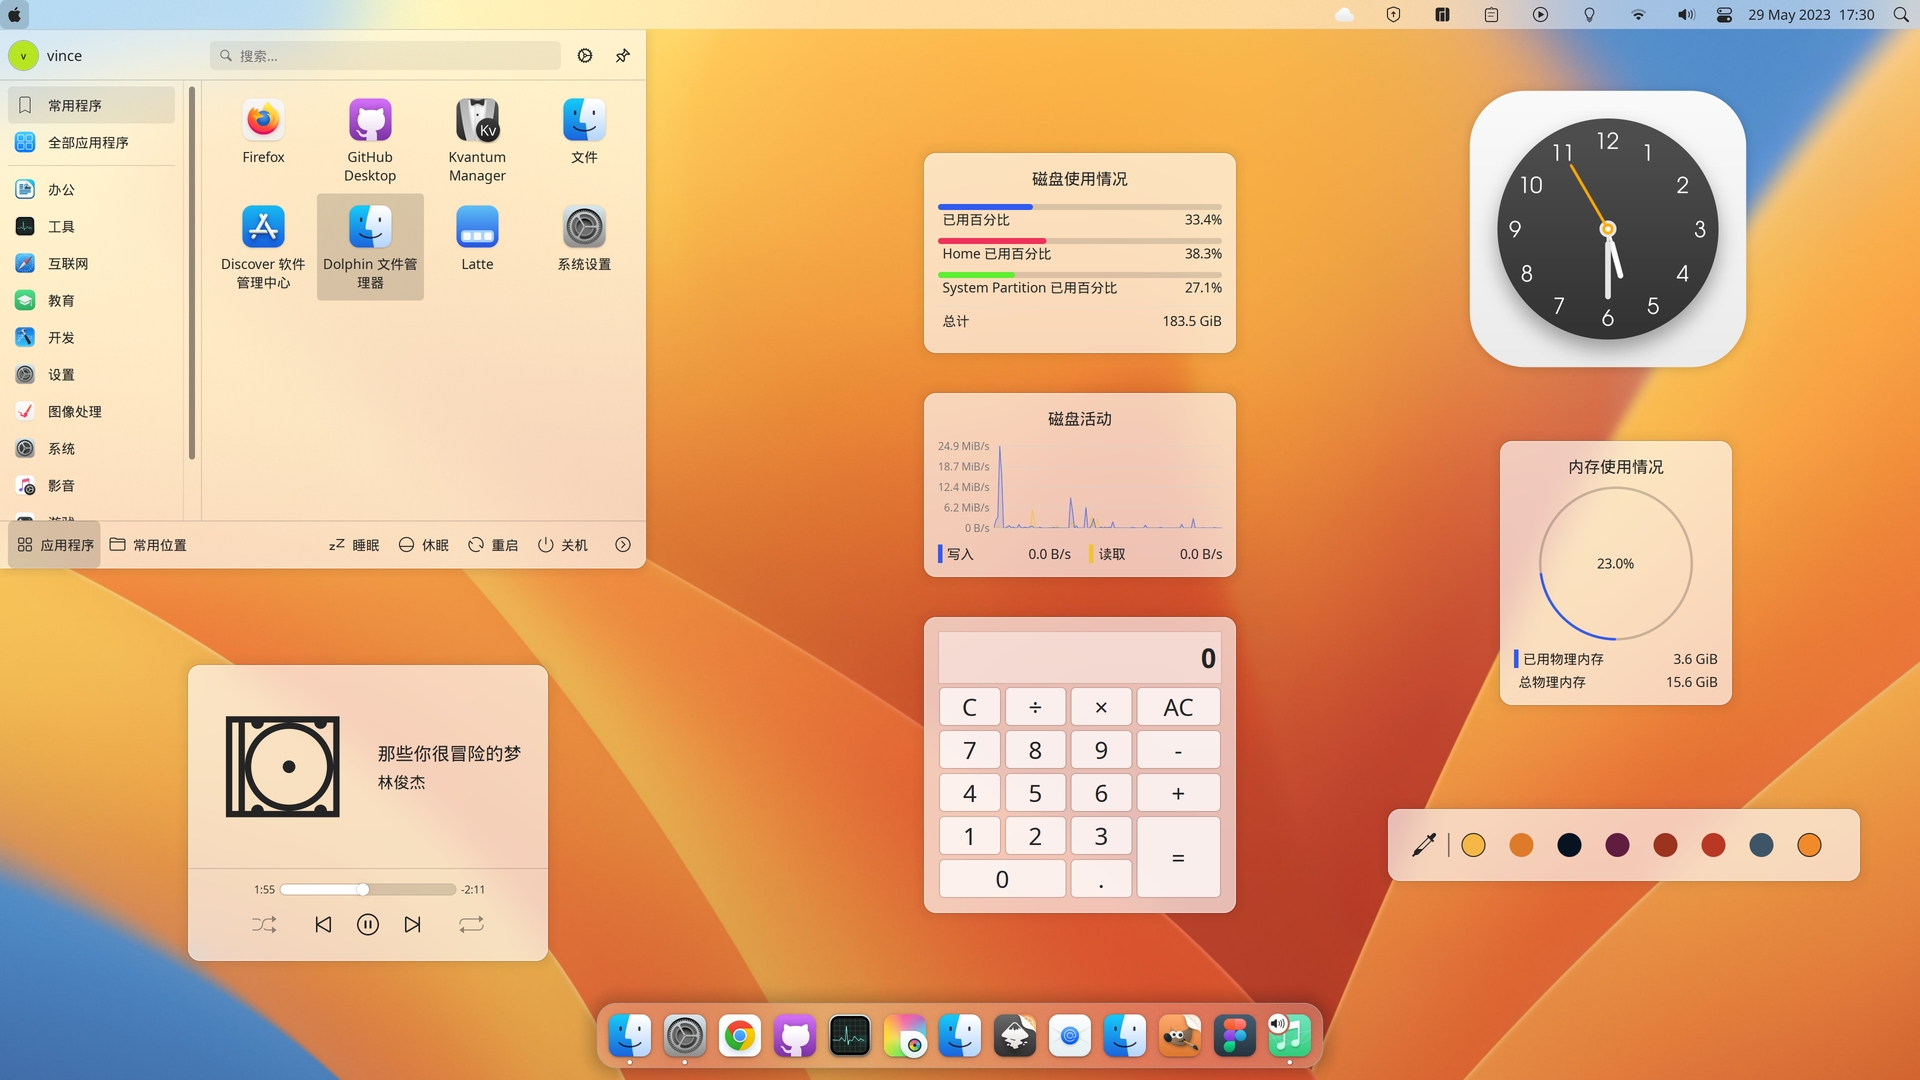Switch to the 应用程序 tab
This screenshot has height=1080, width=1920.
click(x=55, y=545)
